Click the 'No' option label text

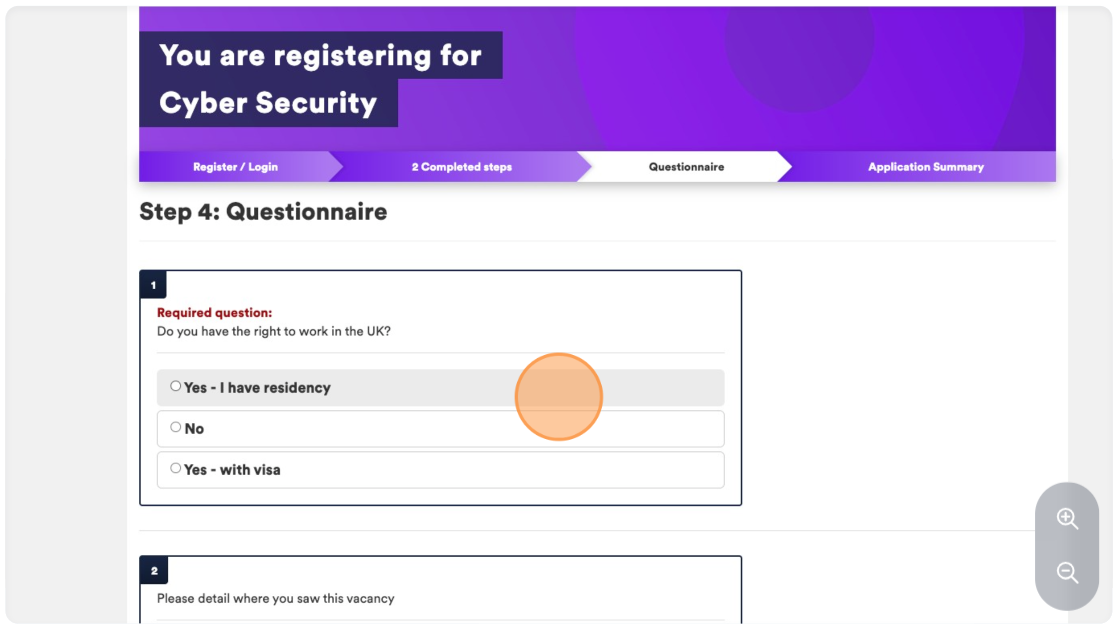pos(194,429)
